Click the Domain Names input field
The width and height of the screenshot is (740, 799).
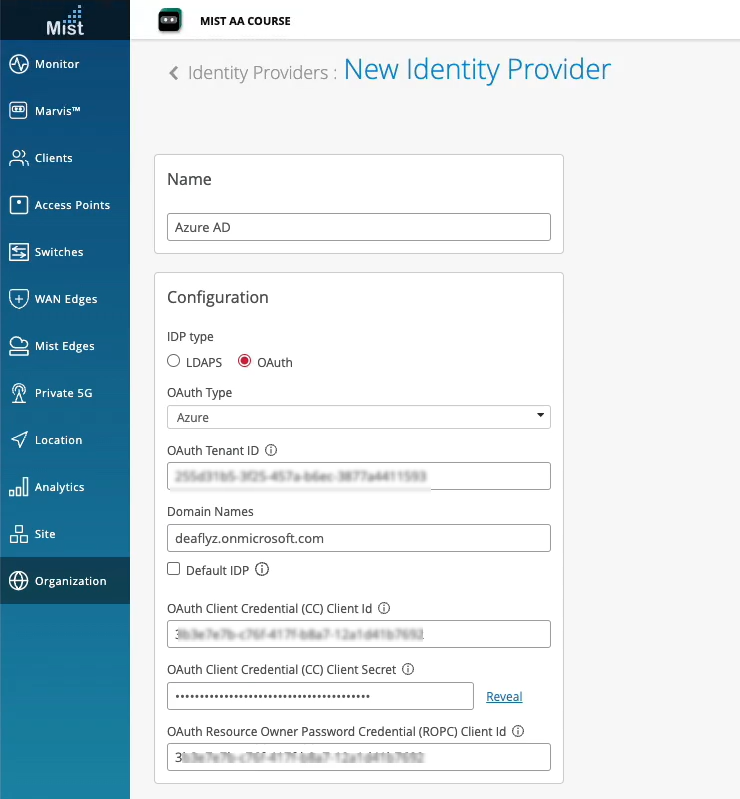pos(359,538)
